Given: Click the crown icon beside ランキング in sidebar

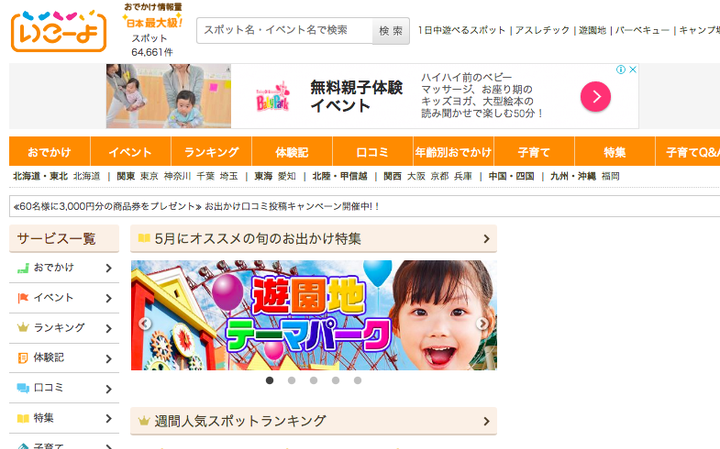Looking at the screenshot, I should click(x=23, y=328).
